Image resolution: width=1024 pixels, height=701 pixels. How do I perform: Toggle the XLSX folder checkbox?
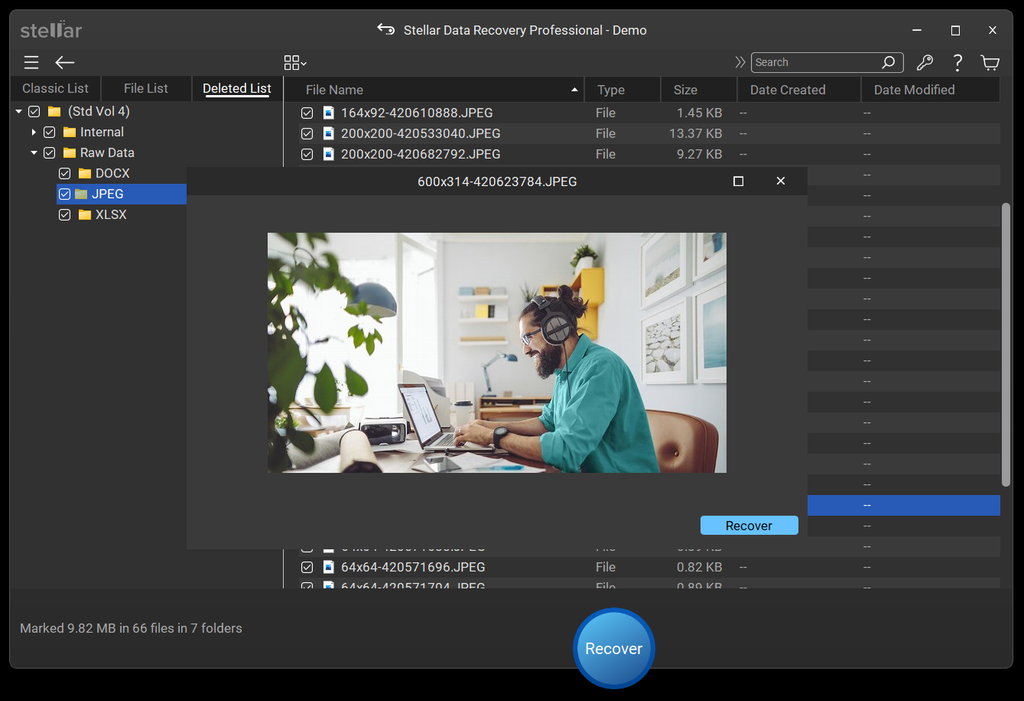point(65,215)
